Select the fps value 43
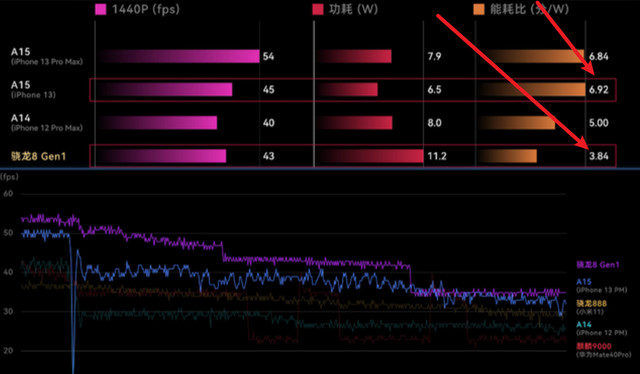This screenshot has height=374, width=640. pos(269,156)
